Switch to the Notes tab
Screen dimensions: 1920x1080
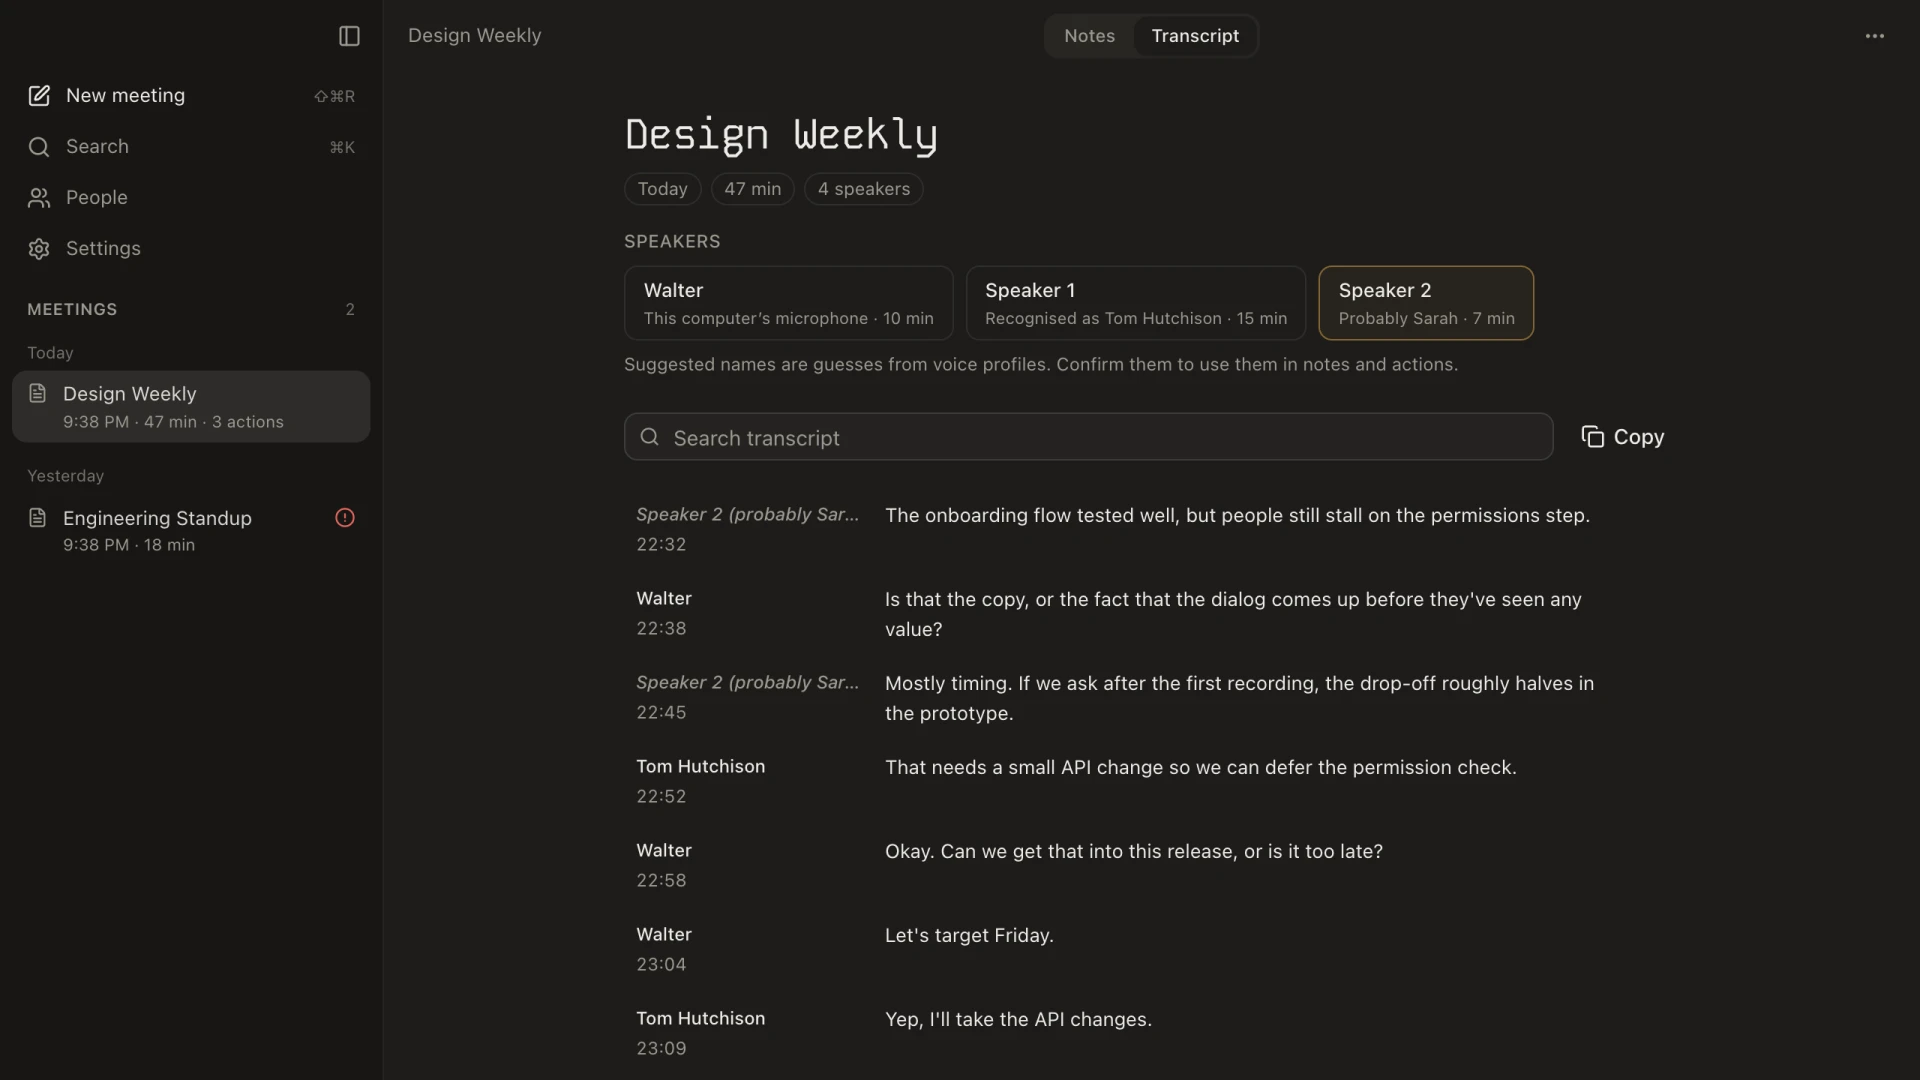pos(1089,36)
